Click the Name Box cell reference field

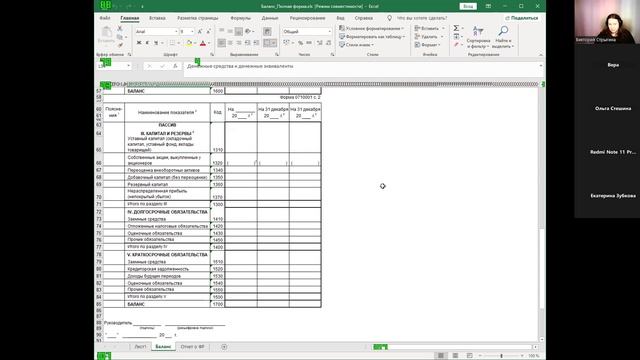pyautogui.click(x=115, y=66)
